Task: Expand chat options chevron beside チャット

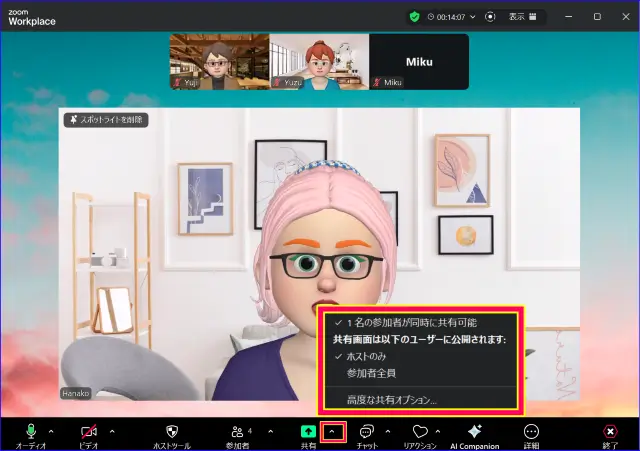Action: [388, 431]
